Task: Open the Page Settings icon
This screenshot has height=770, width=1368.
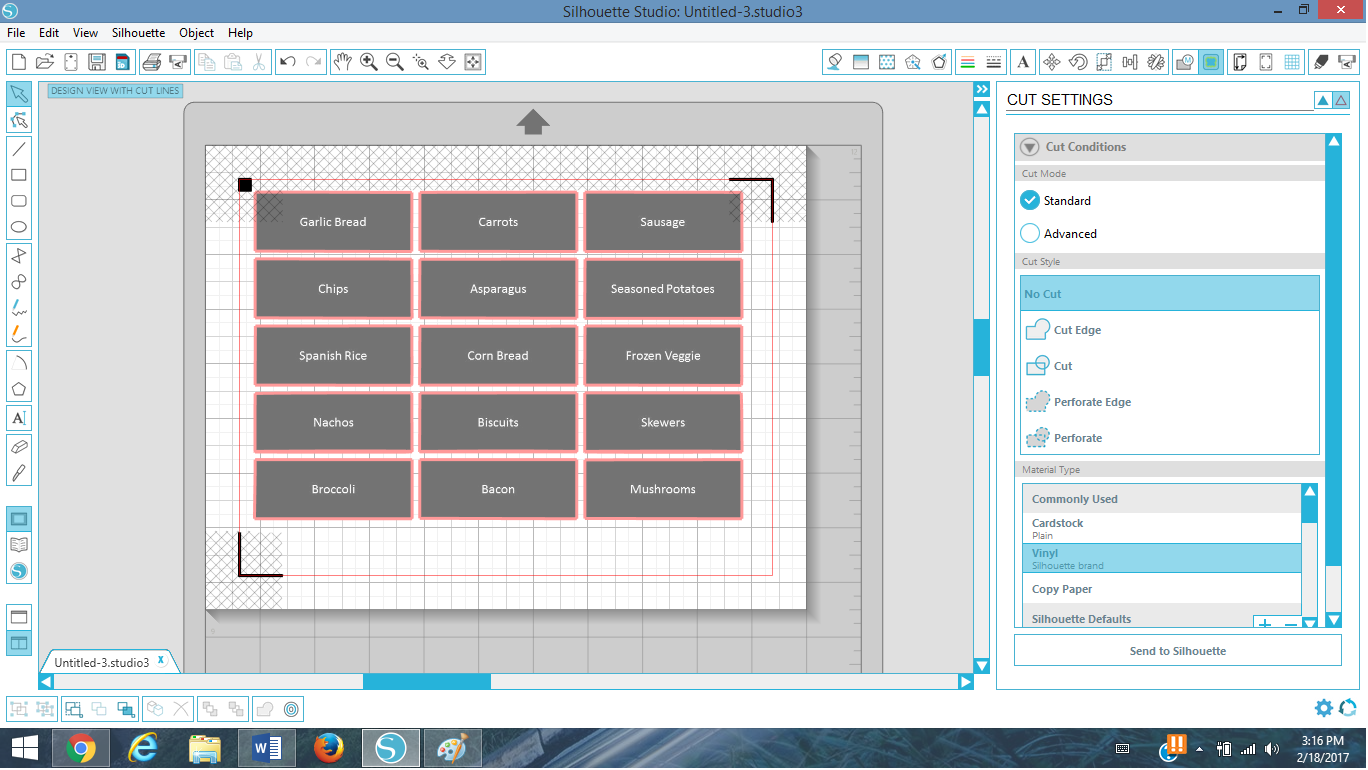Action: pos(1240,62)
